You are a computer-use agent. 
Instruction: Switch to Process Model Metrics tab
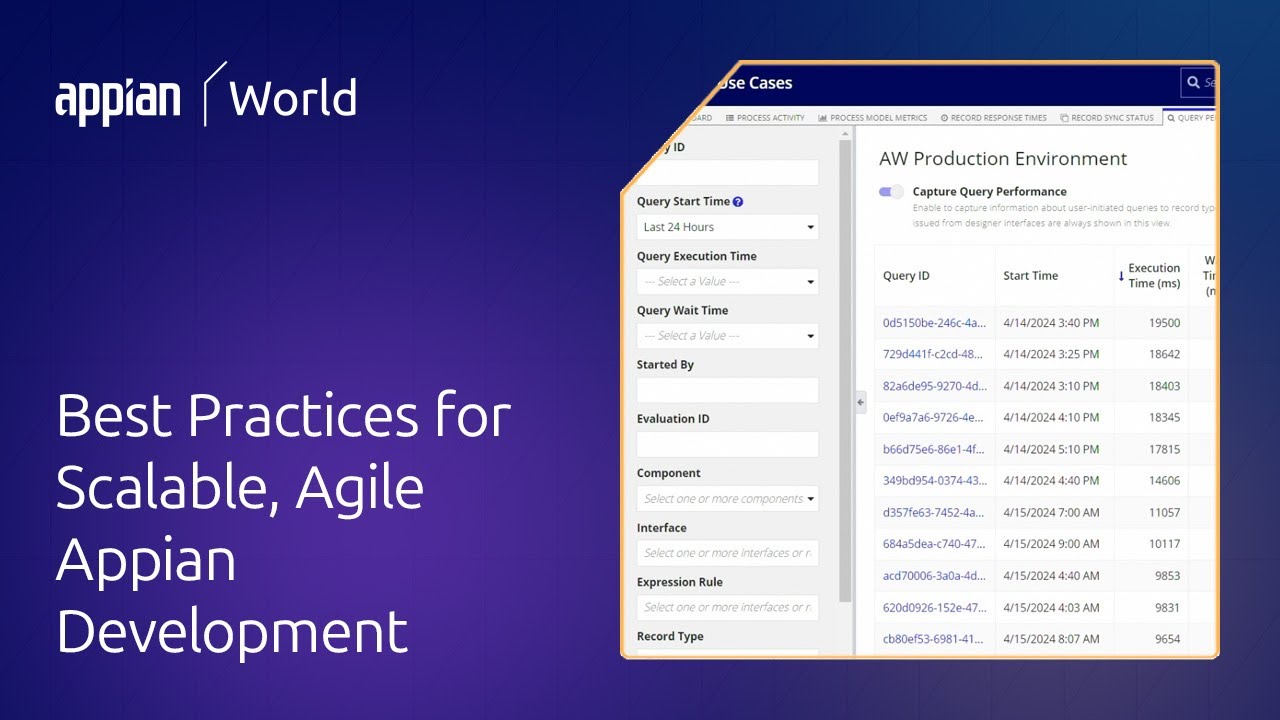click(873, 118)
